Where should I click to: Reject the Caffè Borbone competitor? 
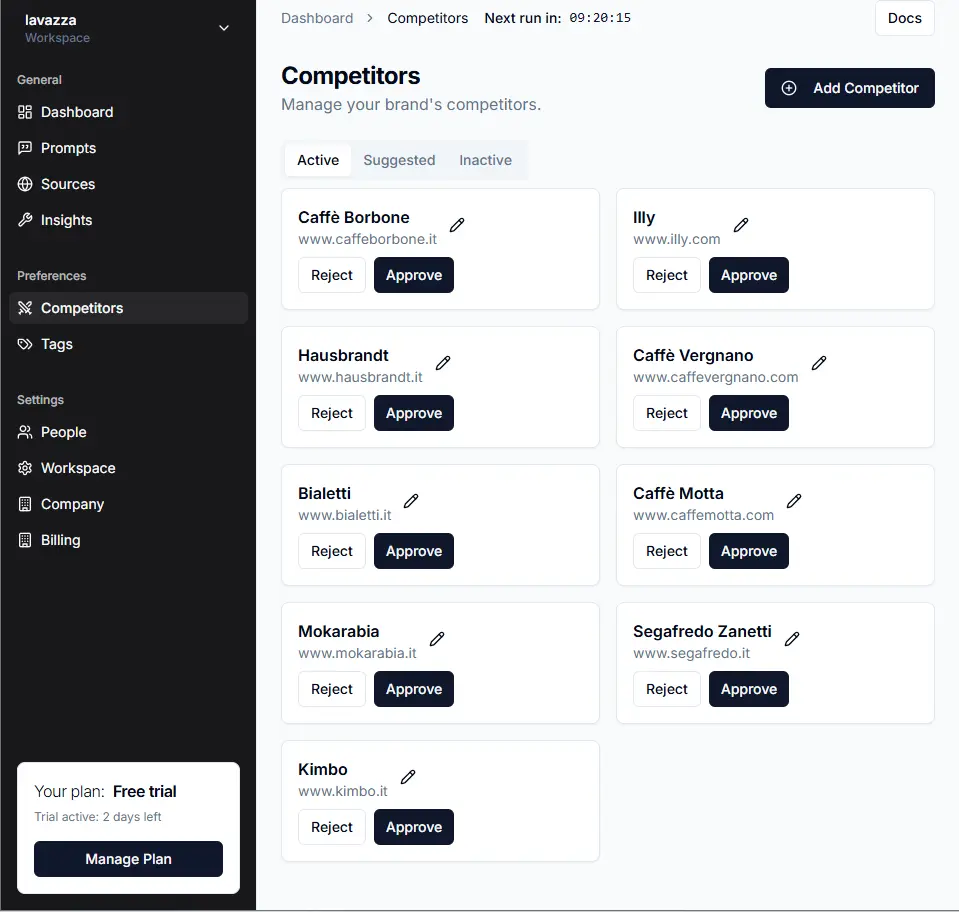click(331, 275)
